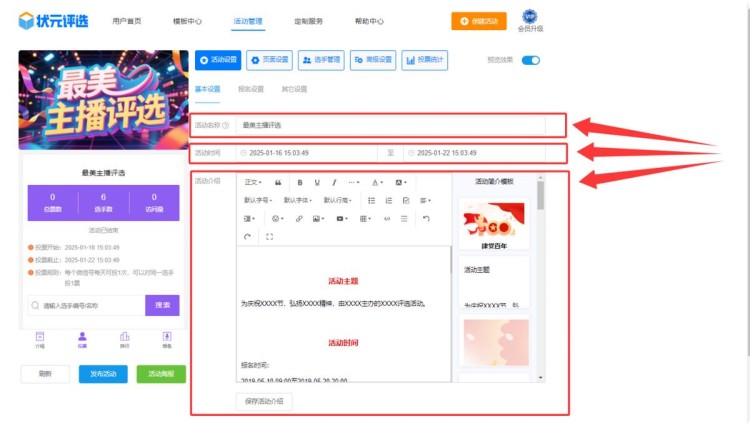This screenshot has height=426, width=750.
Task: Open the 正文 heading style dropdown
Action: pos(252,183)
